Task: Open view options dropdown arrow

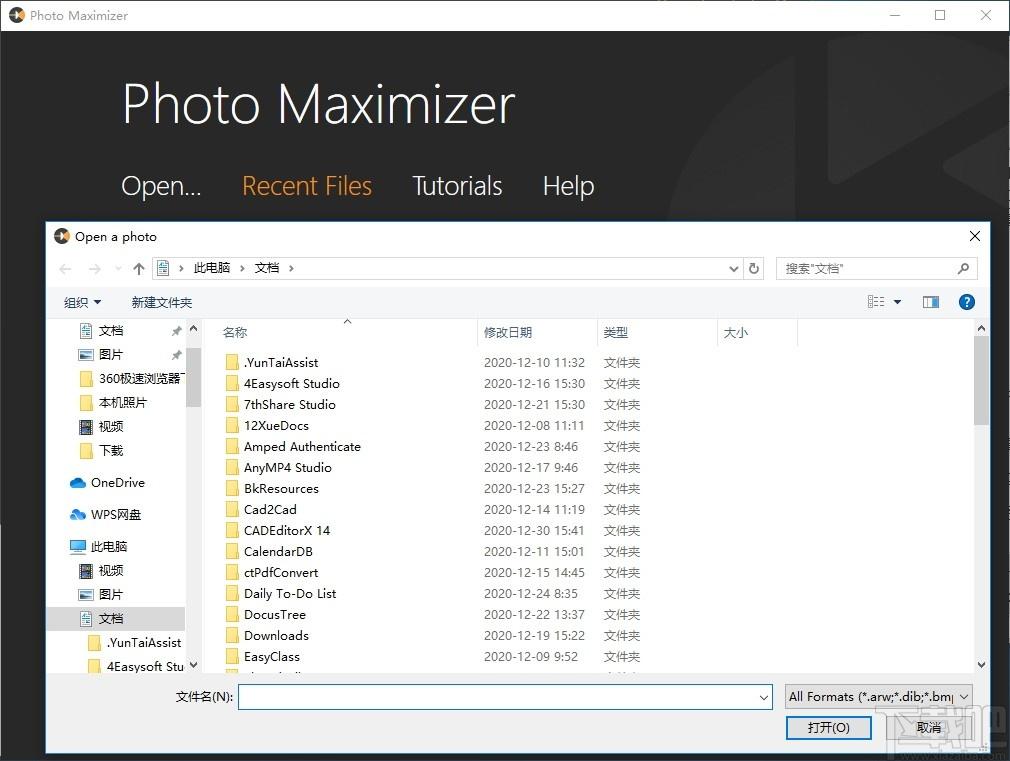Action: coord(897,302)
